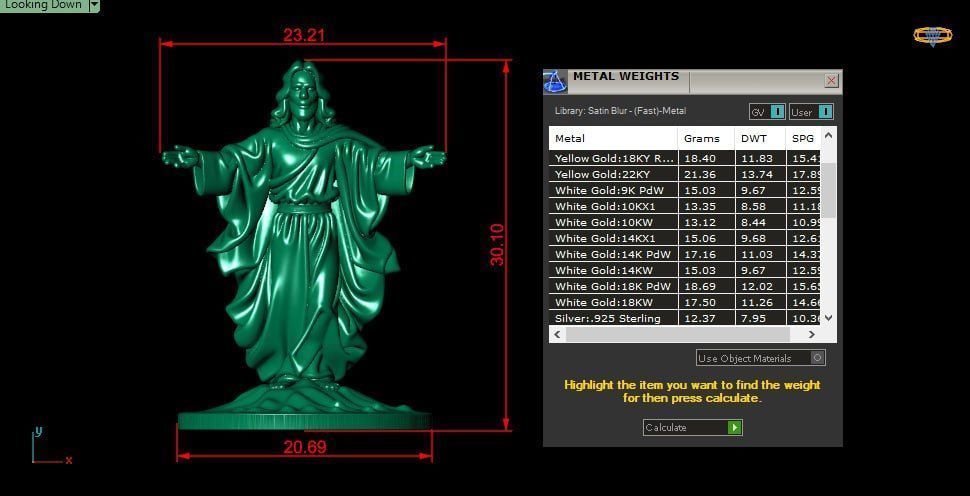Click the 9.68 DWT value
The width and height of the screenshot is (970, 496).
753,239
